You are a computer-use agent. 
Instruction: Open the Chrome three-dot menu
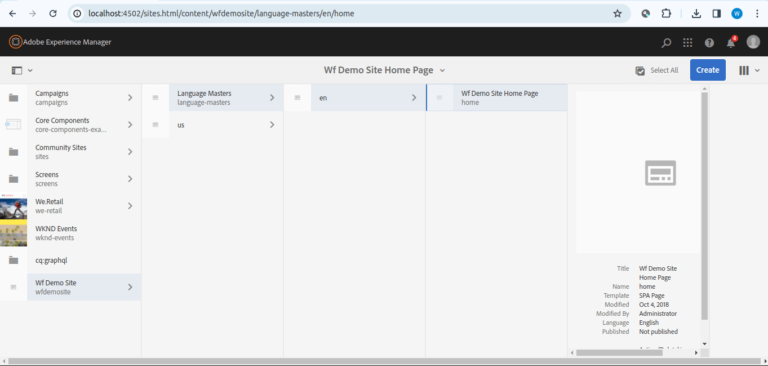[x=757, y=14]
